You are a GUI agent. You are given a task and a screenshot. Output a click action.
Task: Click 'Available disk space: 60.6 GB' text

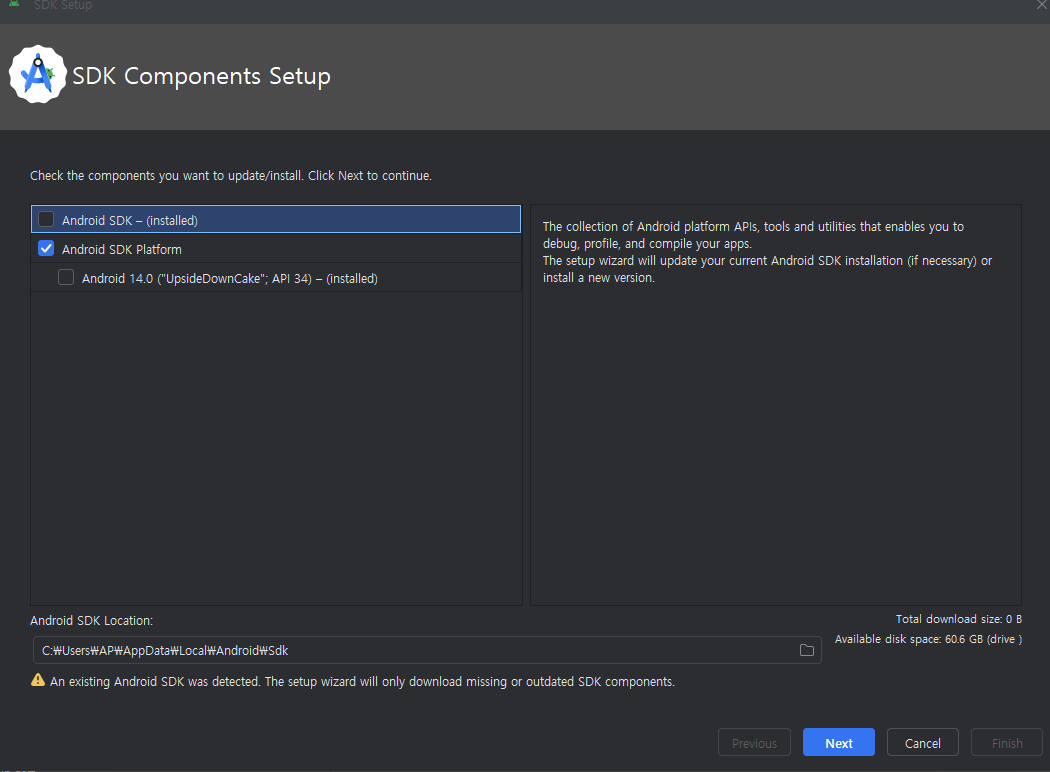[928, 639]
